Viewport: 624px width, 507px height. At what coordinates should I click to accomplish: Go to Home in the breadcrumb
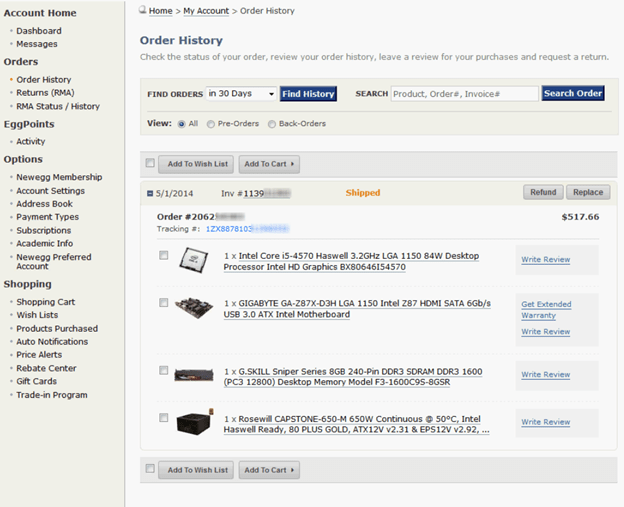[160, 11]
